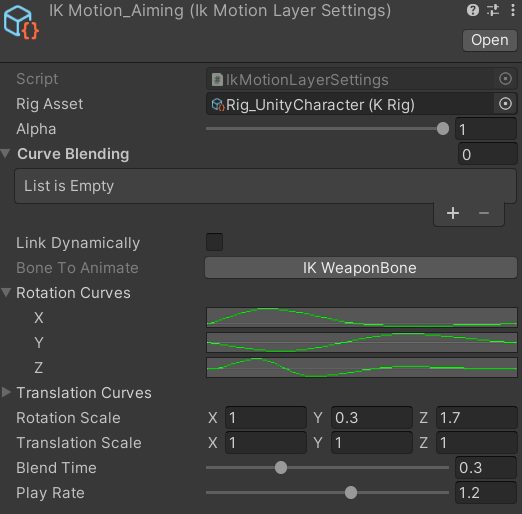Click the IkMotionLayerSettings script file icon
The height and width of the screenshot is (514, 522).
pos(217,80)
